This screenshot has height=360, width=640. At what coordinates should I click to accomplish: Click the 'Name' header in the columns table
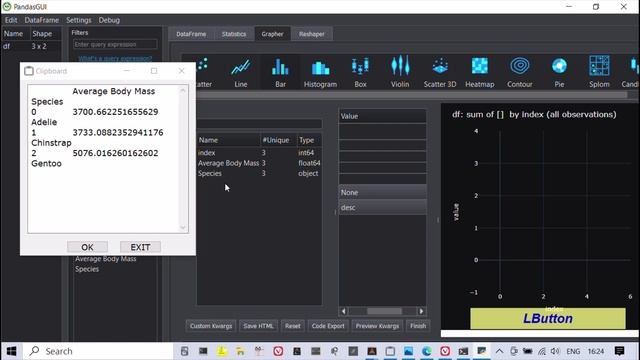[229, 140]
